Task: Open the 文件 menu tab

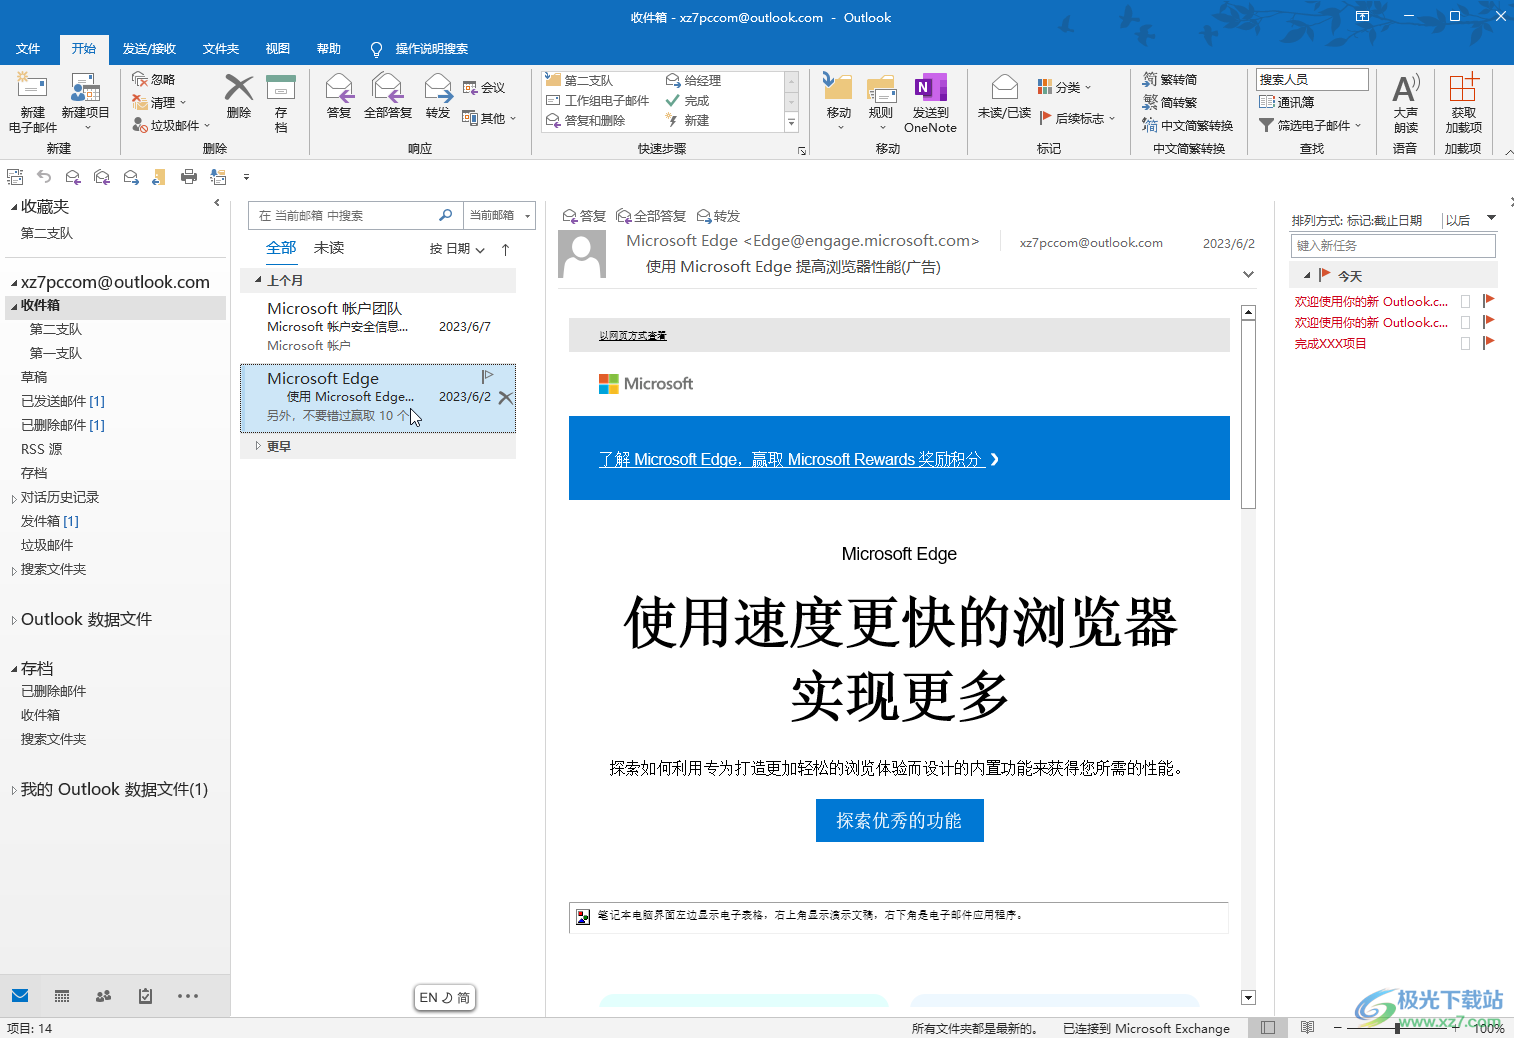Action: 28,48
